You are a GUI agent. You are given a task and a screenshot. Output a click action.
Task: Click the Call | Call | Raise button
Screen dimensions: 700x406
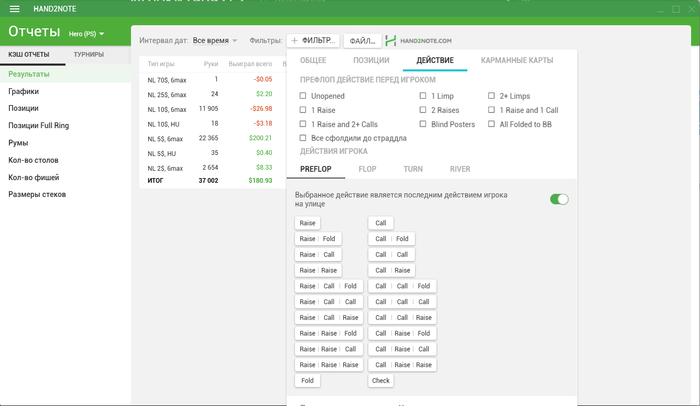[x=402, y=318]
